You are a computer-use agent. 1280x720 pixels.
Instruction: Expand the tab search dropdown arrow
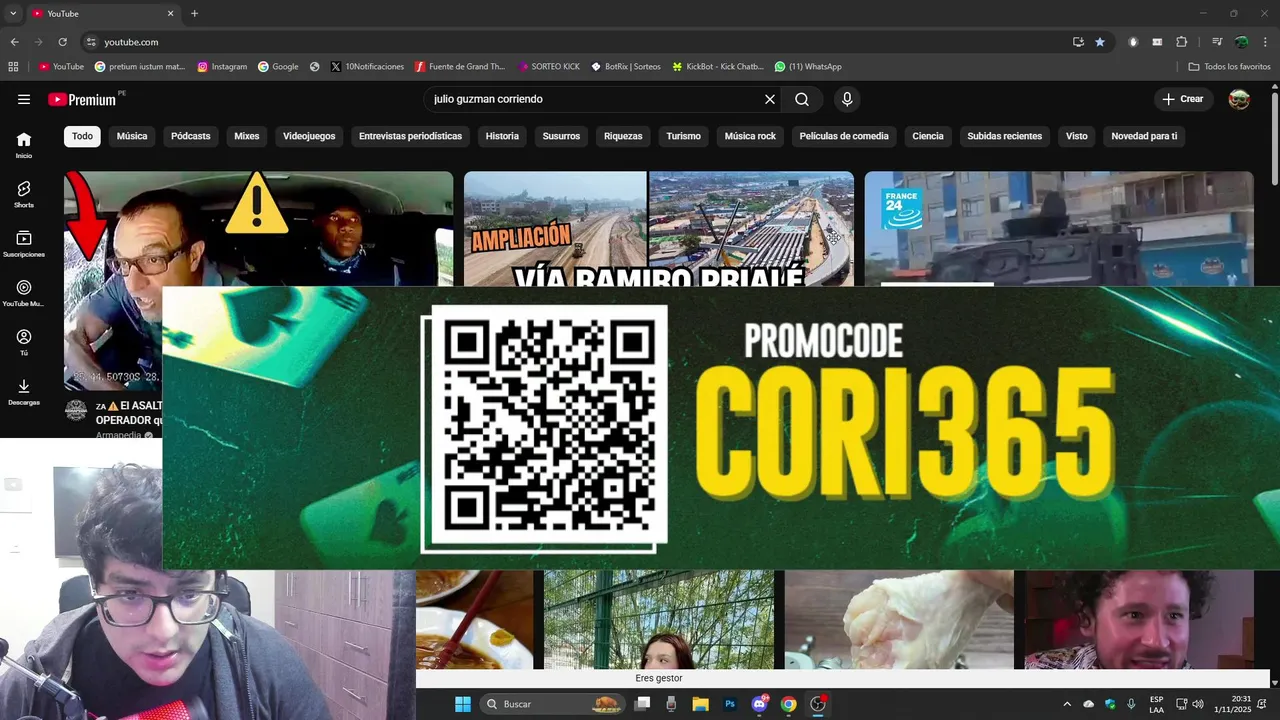(x=13, y=14)
